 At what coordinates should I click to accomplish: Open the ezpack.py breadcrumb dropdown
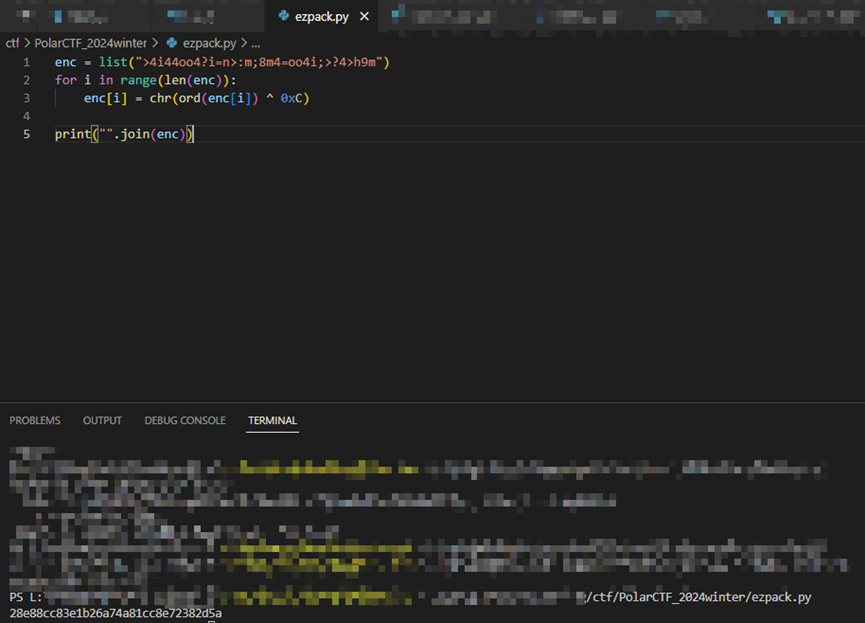[209, 44]
